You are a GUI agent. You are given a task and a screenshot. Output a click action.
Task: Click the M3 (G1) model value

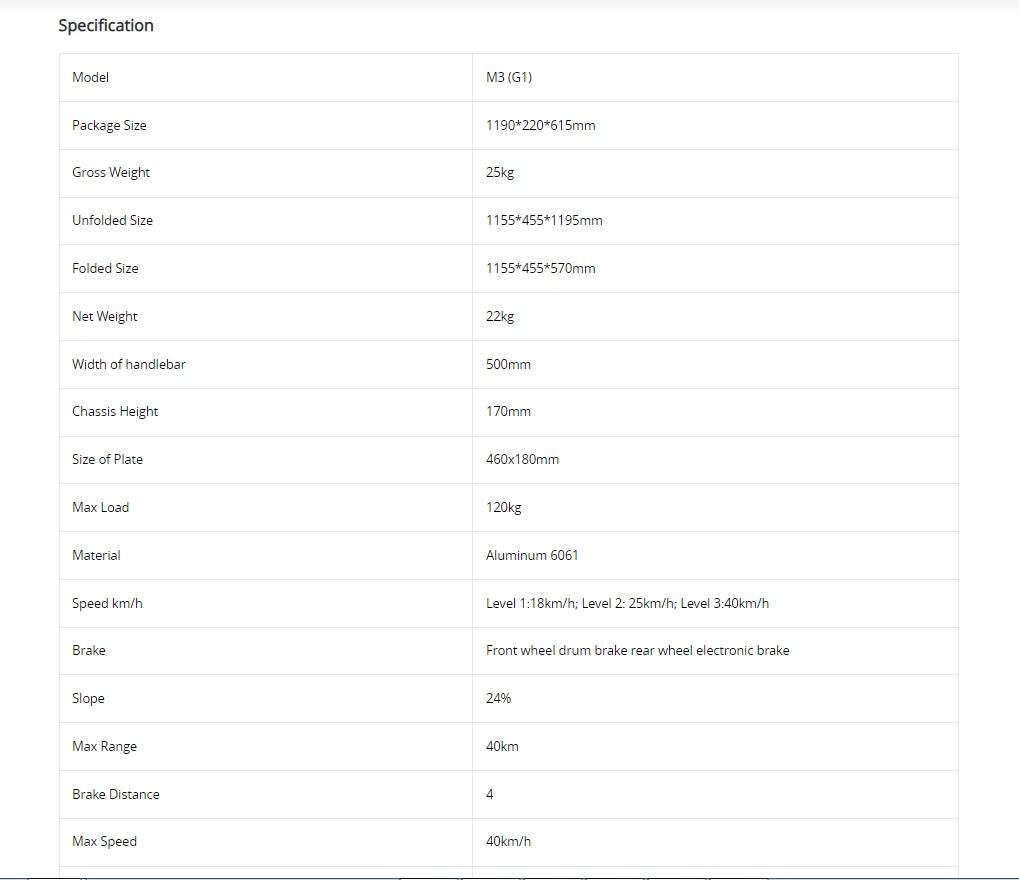tap(509, 77)
